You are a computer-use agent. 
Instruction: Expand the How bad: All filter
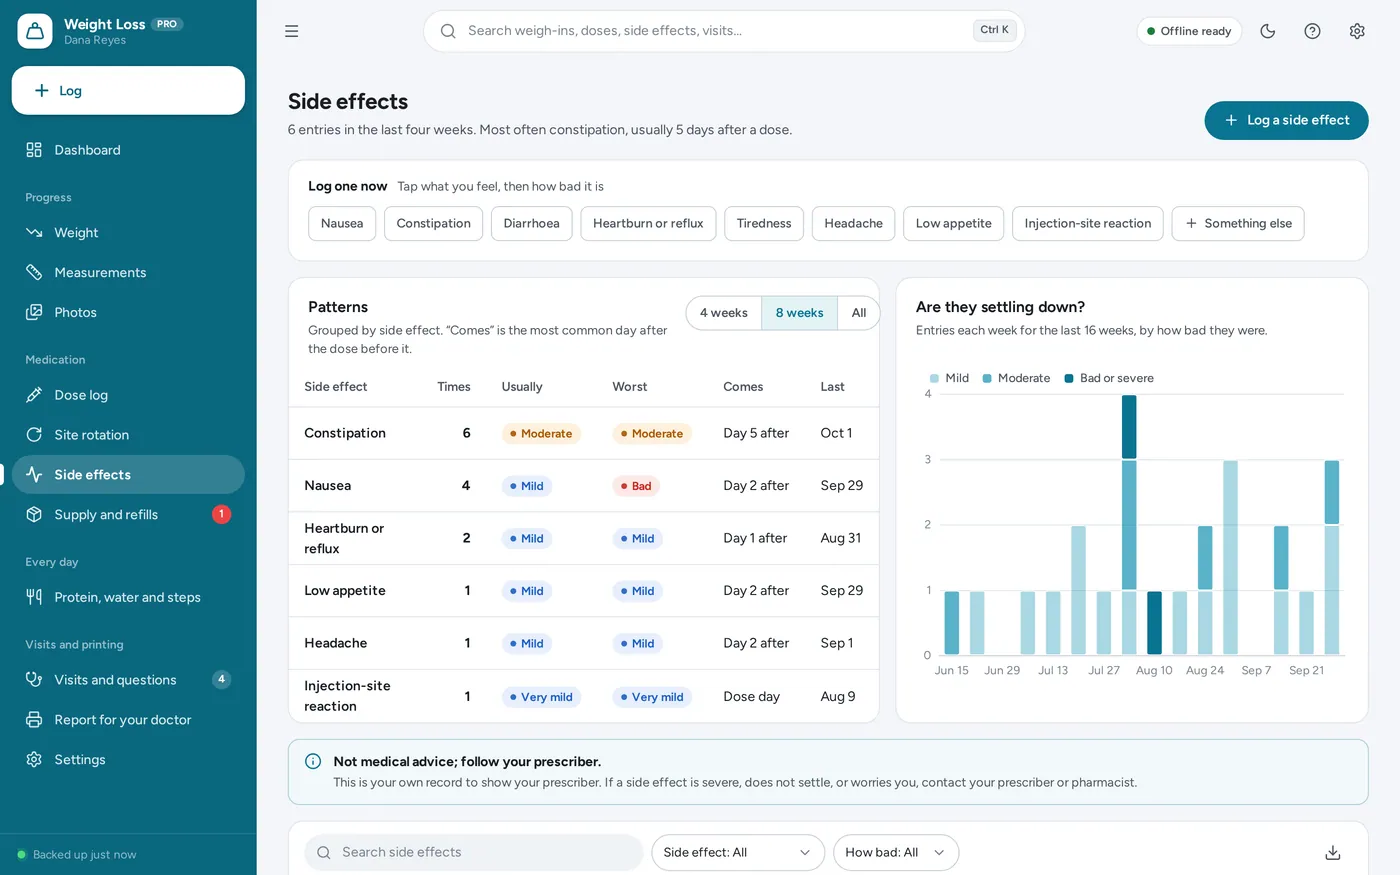click(896, 853)
